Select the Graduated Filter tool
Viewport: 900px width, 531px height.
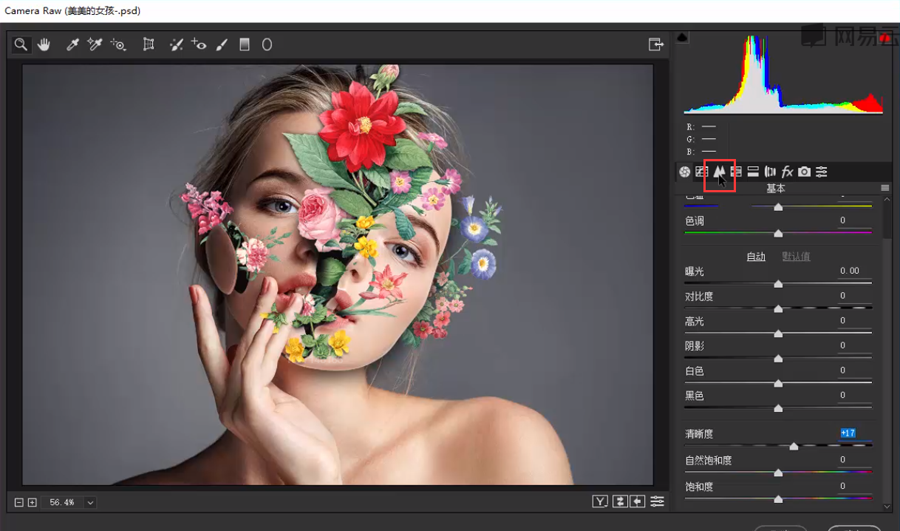[244, 45]
